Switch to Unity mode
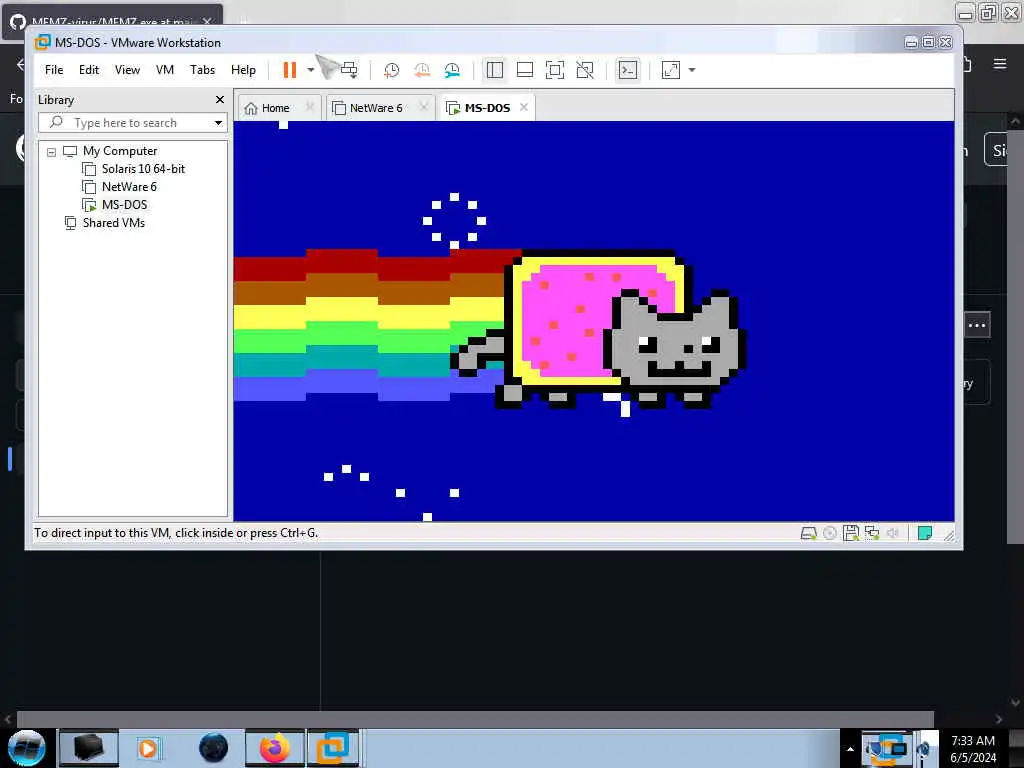This screenshot has height=768, width=1024. 585,70
